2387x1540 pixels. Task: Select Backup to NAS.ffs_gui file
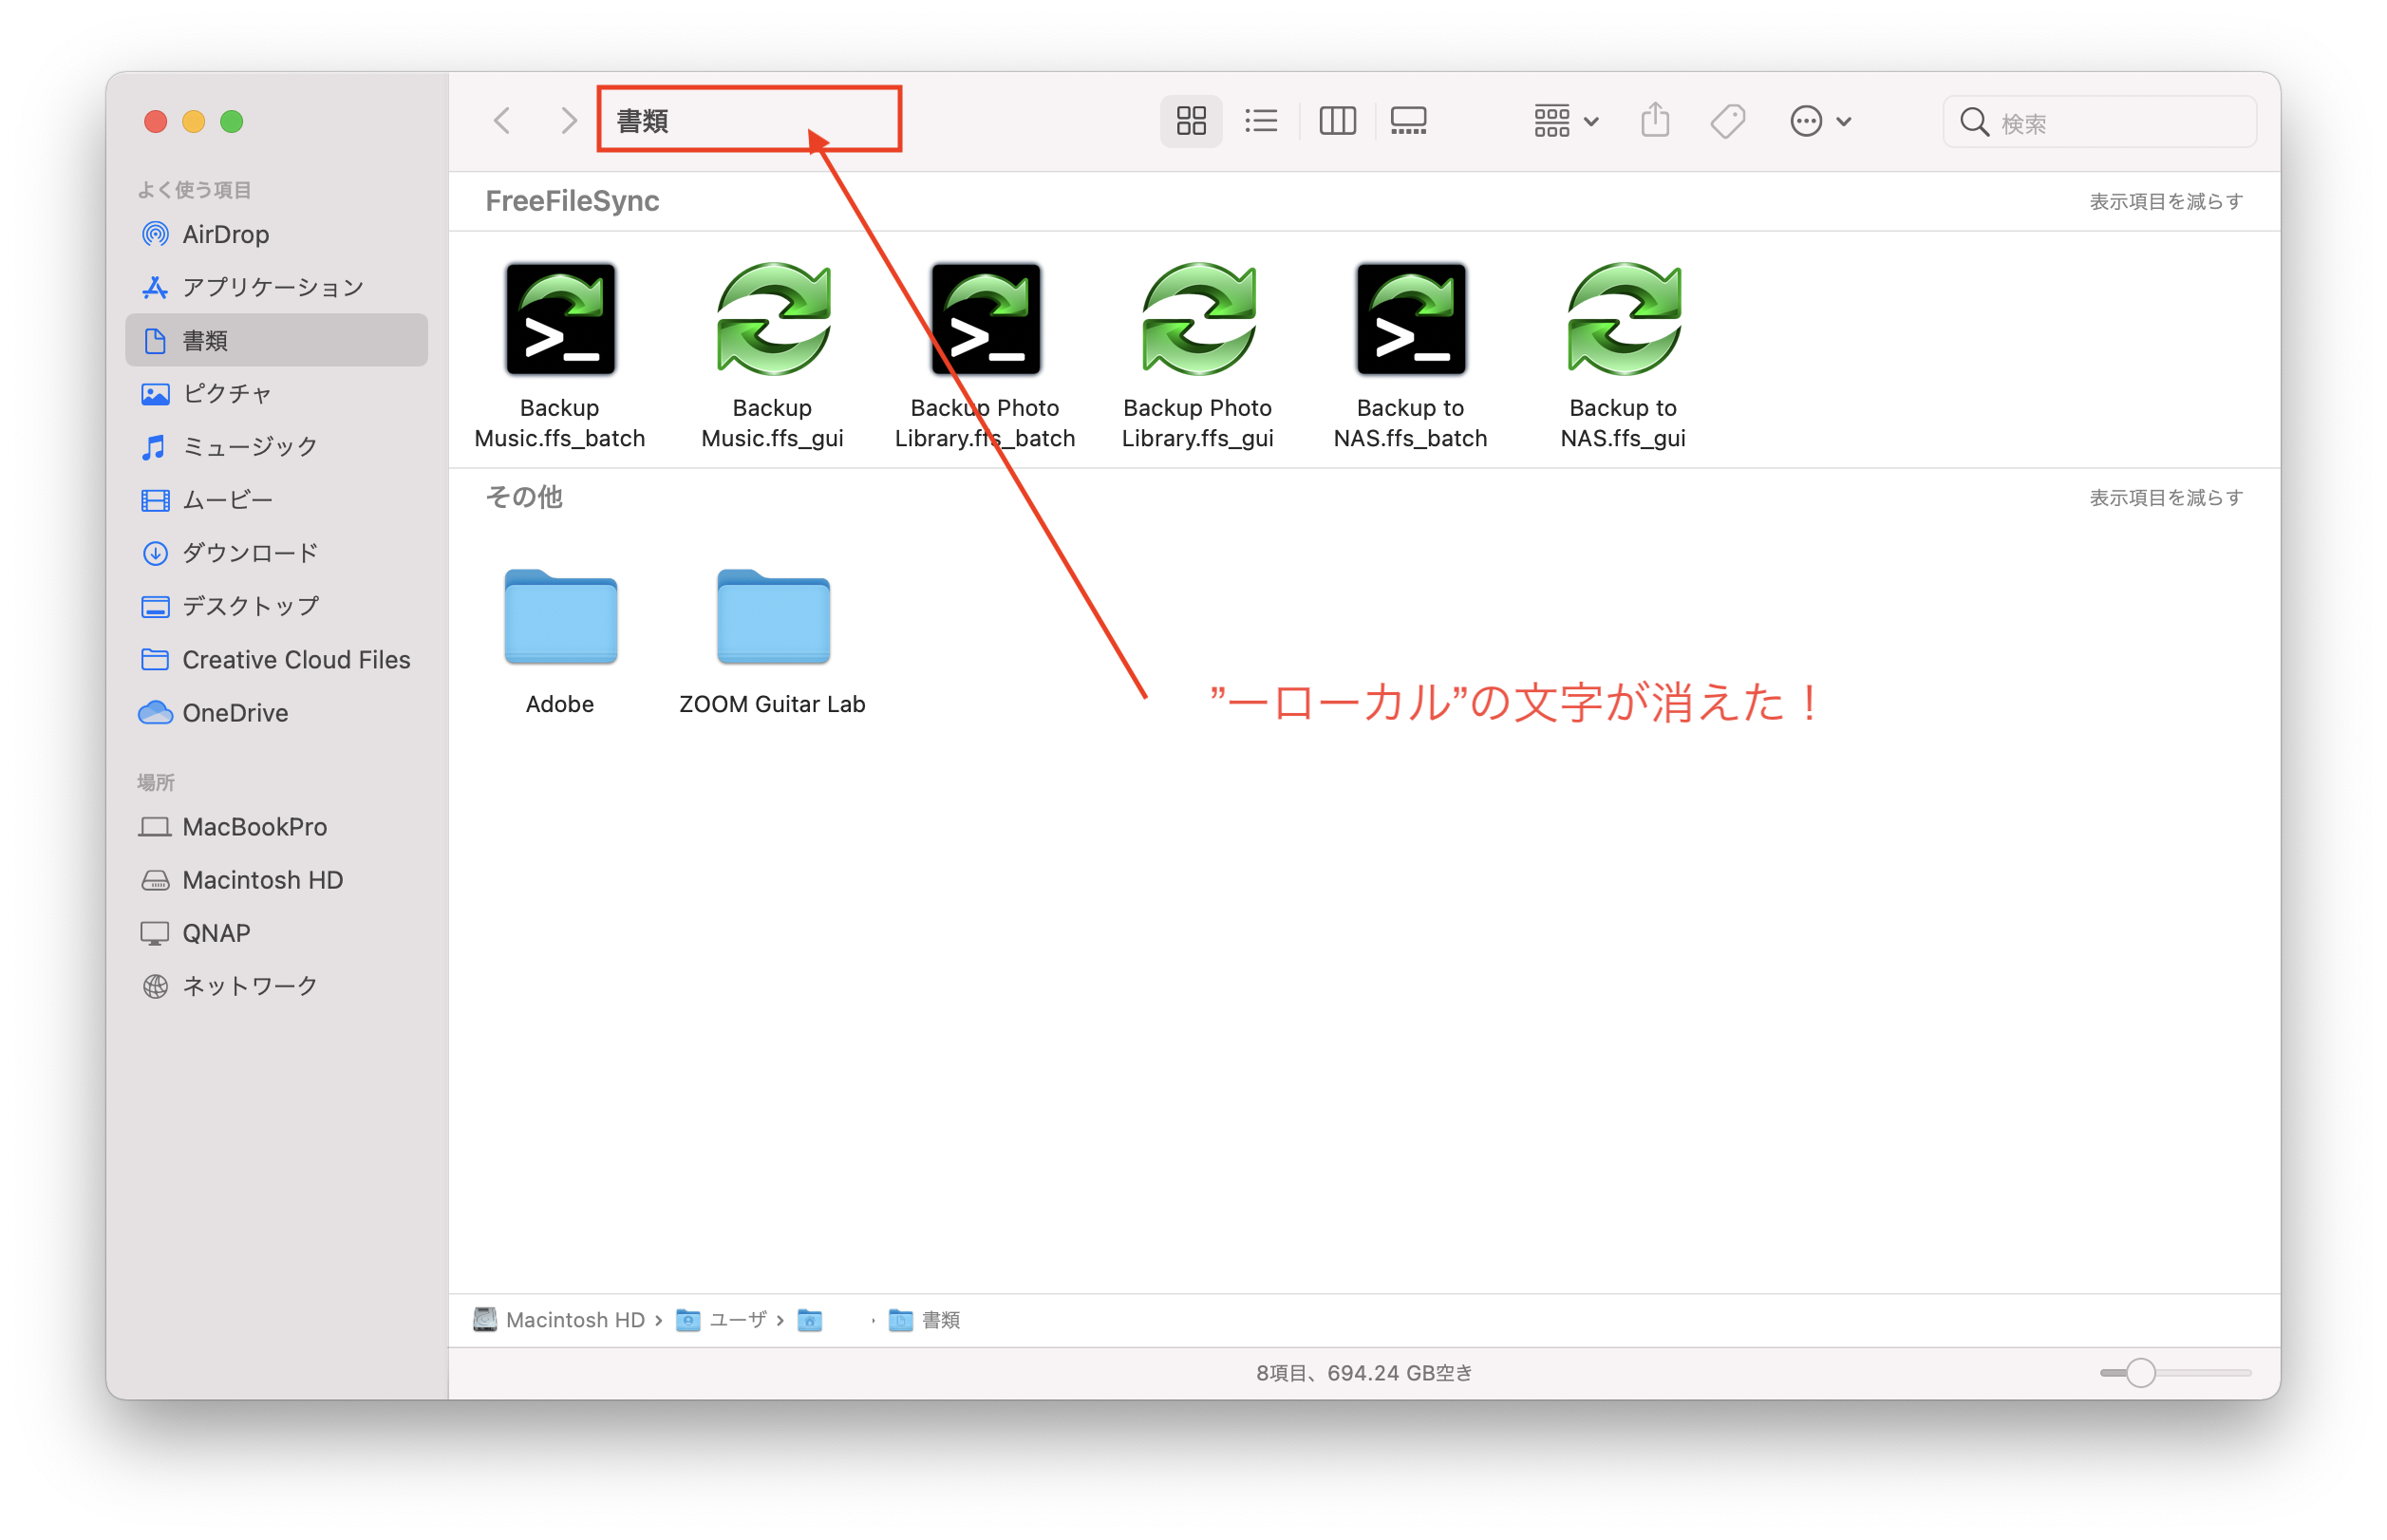click(x=1622, y=320)
